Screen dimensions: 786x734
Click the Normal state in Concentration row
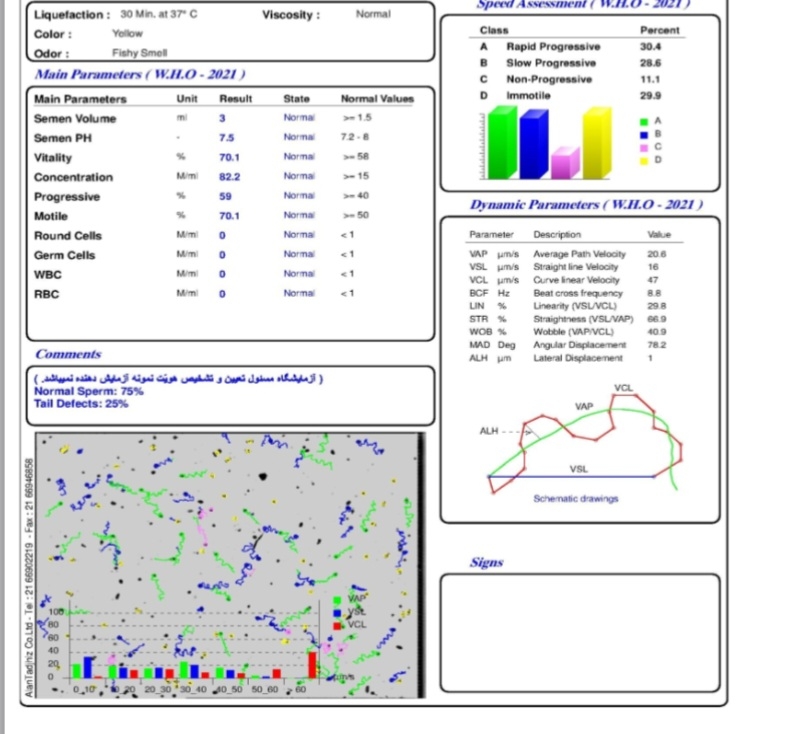pyautogui.click(x=299, y=176)
